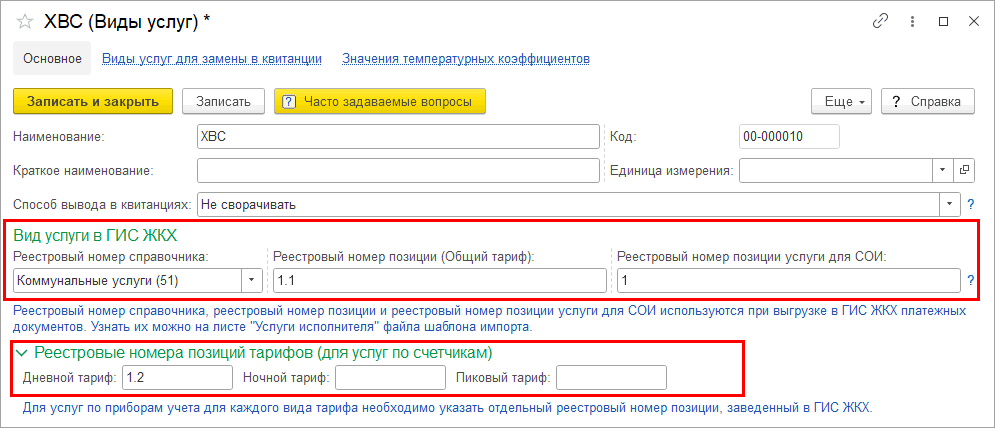The height and width of the screenshot is (428, 995).
Task: Copy link to this form
Action: tap(881, 21)
